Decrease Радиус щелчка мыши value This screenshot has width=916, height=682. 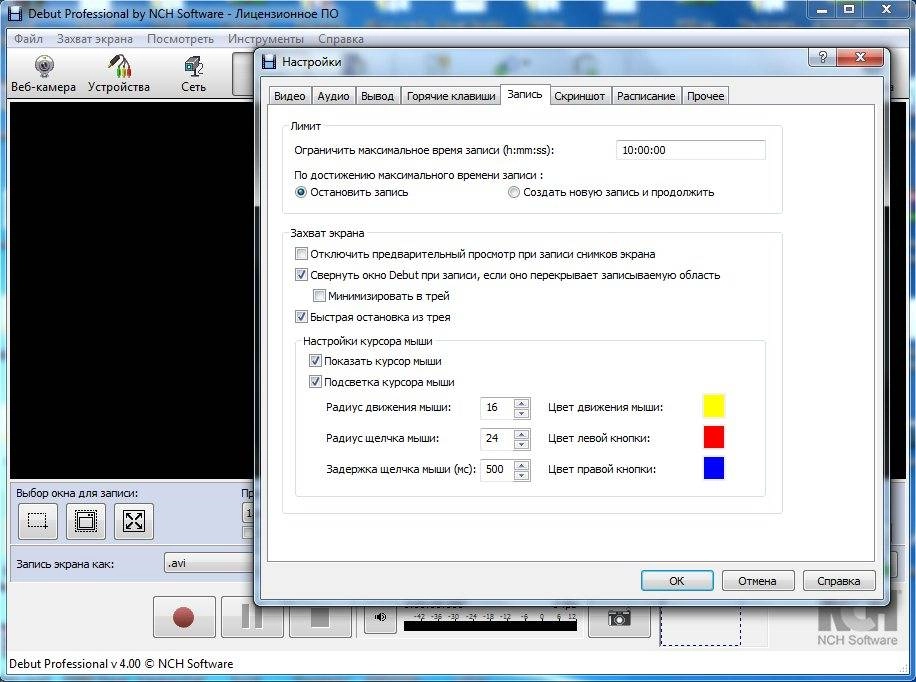pos(522,444)
